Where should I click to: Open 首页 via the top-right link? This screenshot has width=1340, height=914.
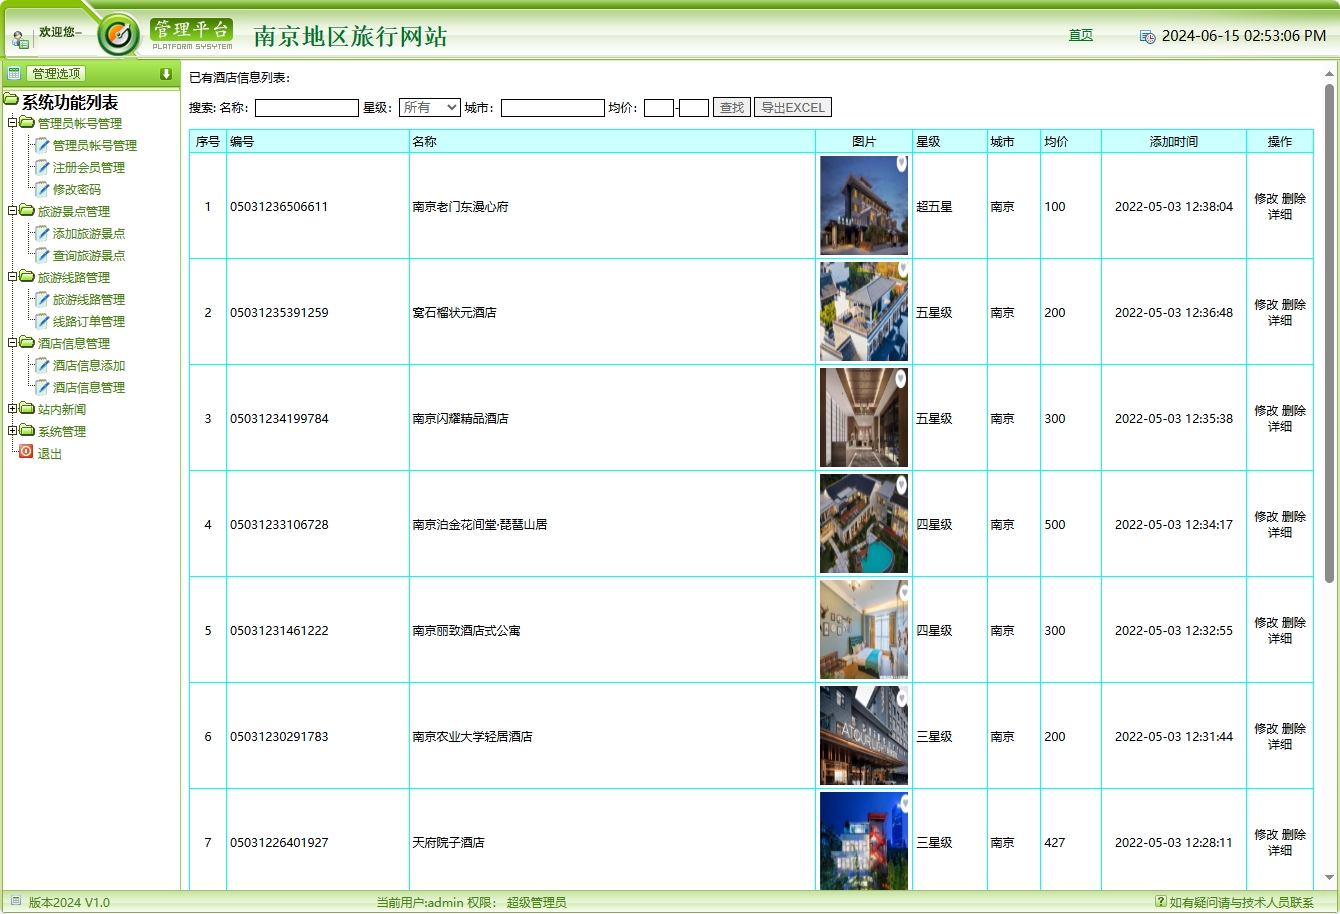[x=1080, y=35]
